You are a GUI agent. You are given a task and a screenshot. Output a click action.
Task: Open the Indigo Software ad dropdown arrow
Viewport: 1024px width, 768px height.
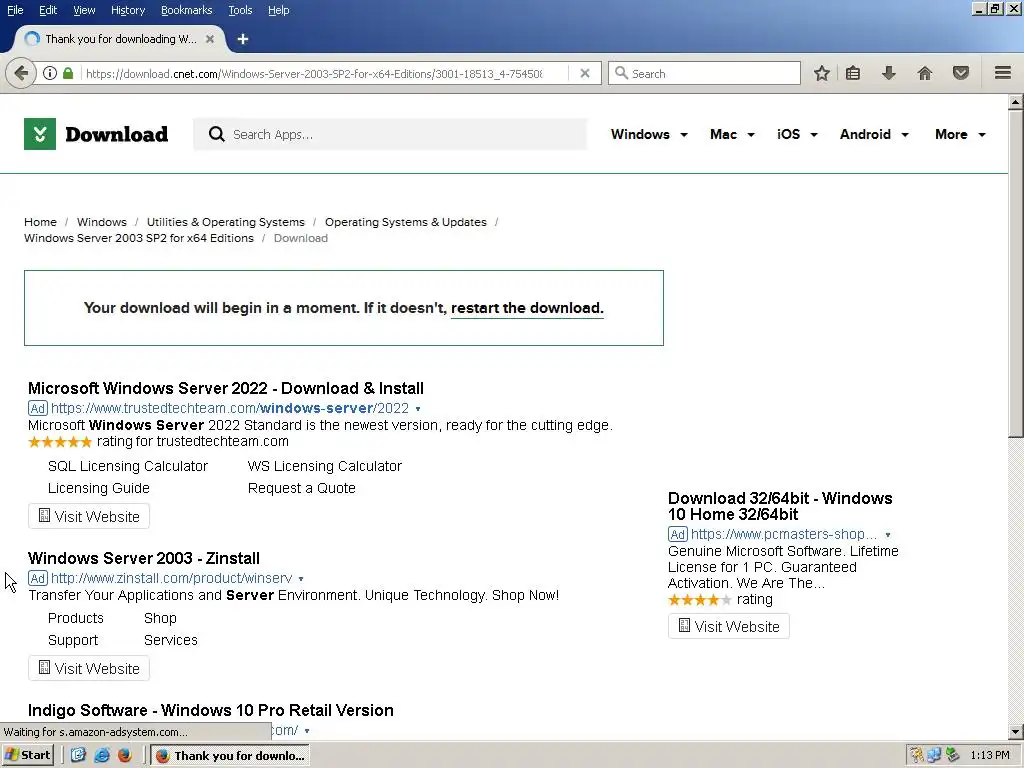[307, 731]
